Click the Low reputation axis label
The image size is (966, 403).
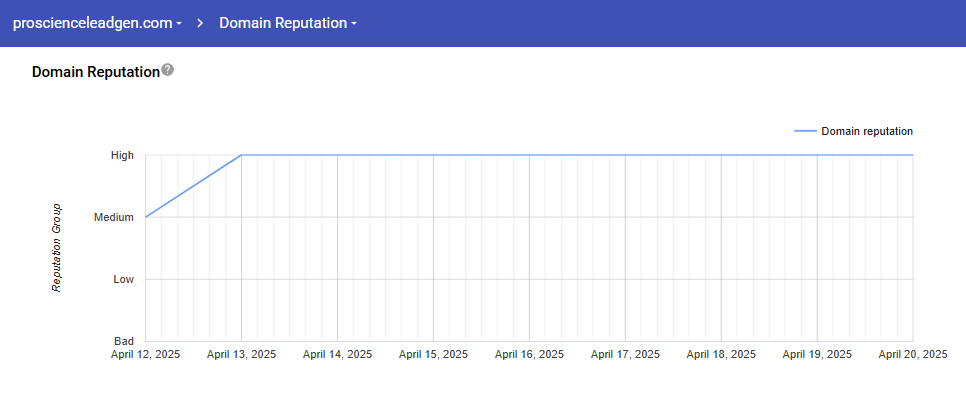(123, 279)
